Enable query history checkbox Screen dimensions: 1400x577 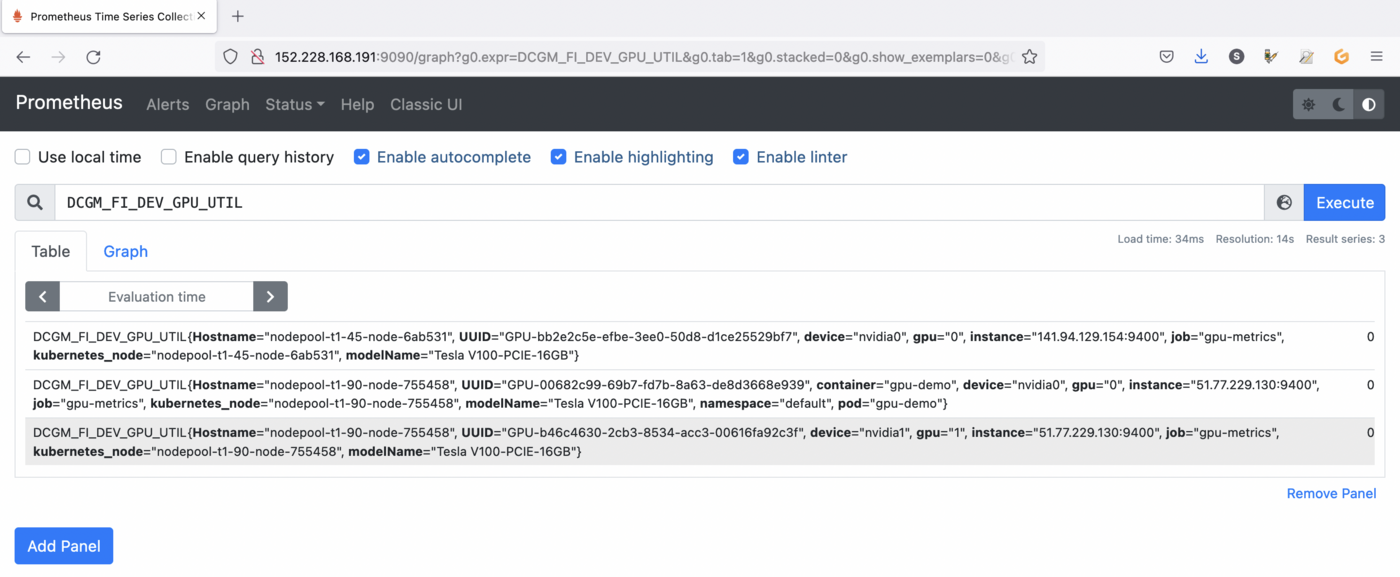click(169, 157)
